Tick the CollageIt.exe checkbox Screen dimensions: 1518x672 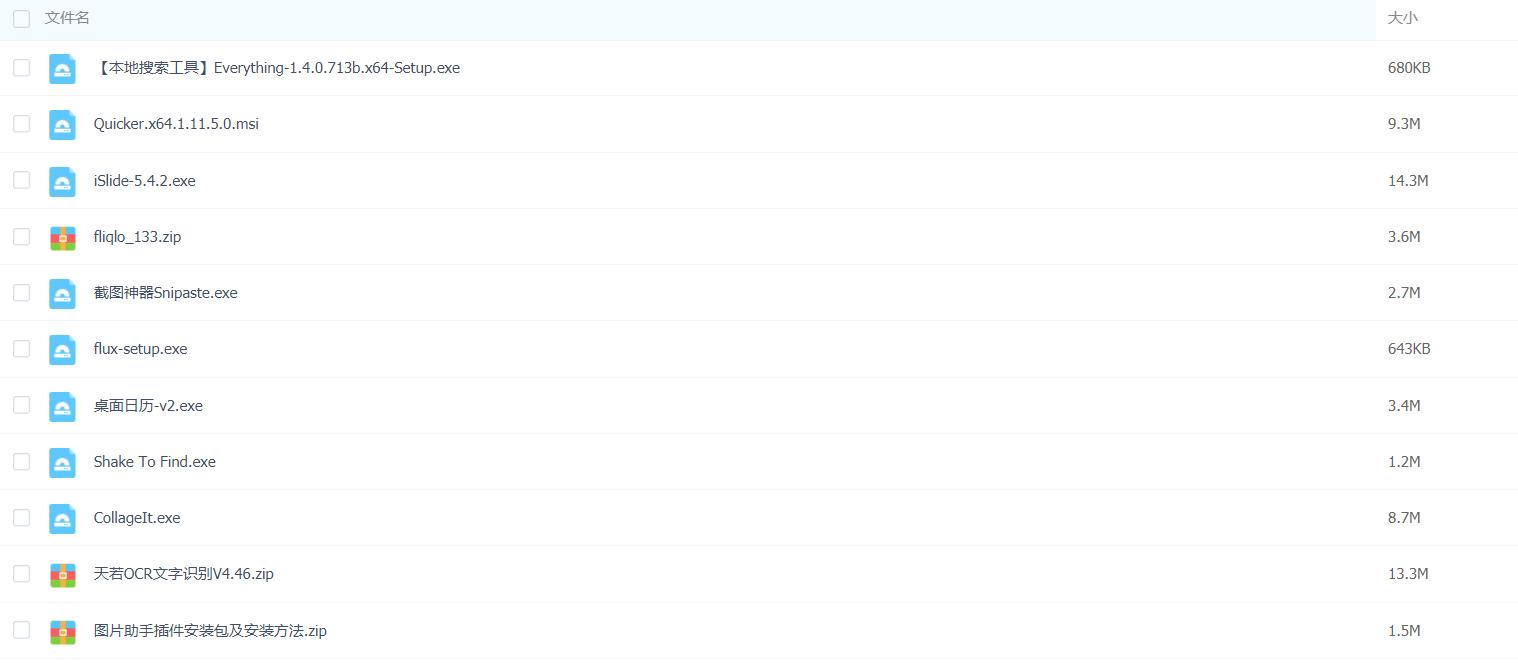click(x=21, y=517)
